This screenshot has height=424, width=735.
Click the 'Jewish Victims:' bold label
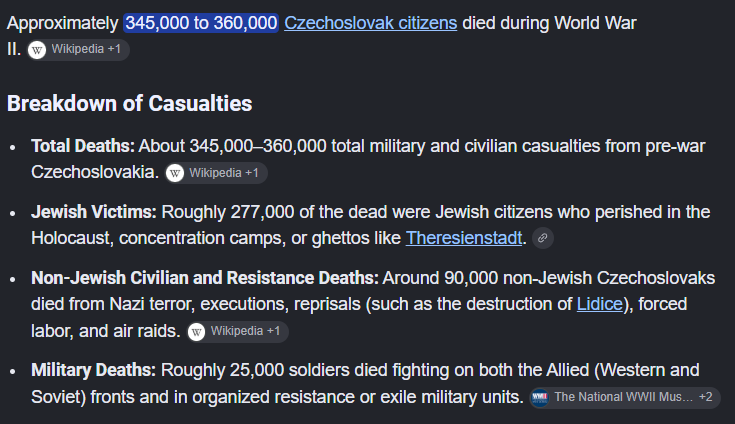(x=94, y=212)
